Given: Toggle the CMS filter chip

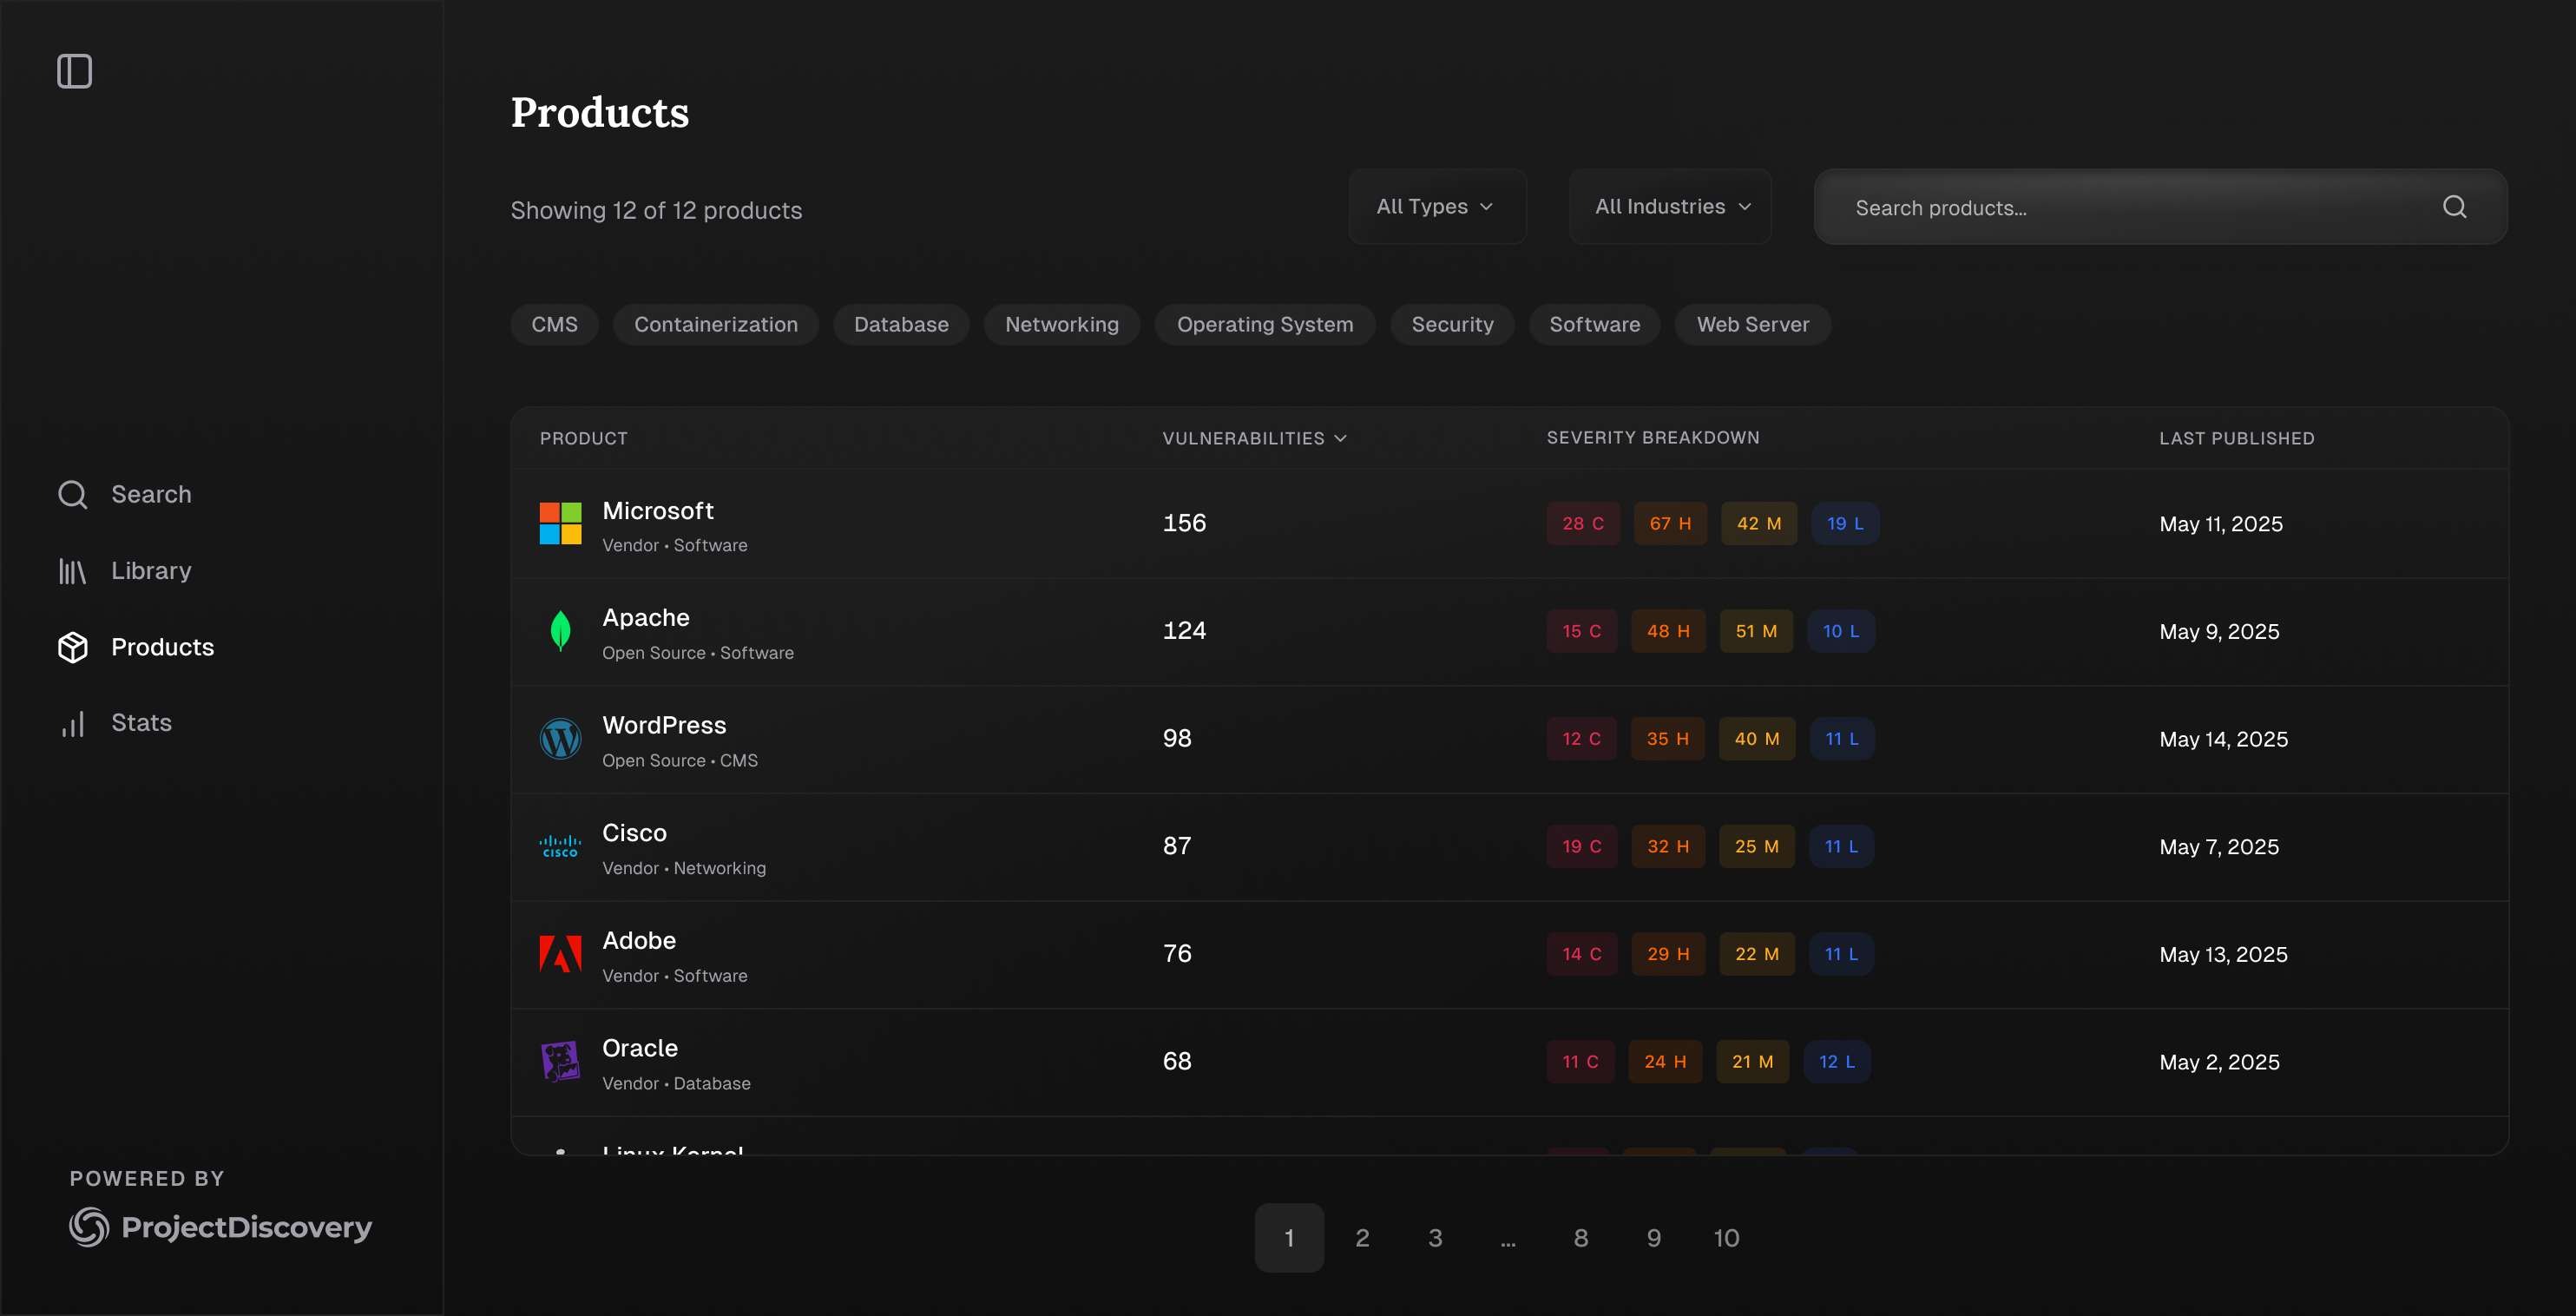Looking at the screenshot, I should click(554, 325).
